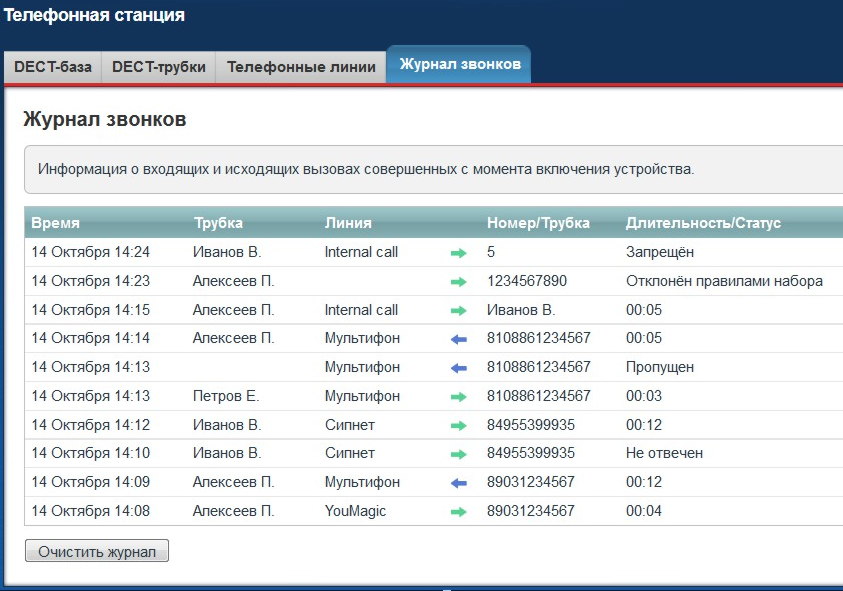Open the Телефонные линии tab

point(301,67)
